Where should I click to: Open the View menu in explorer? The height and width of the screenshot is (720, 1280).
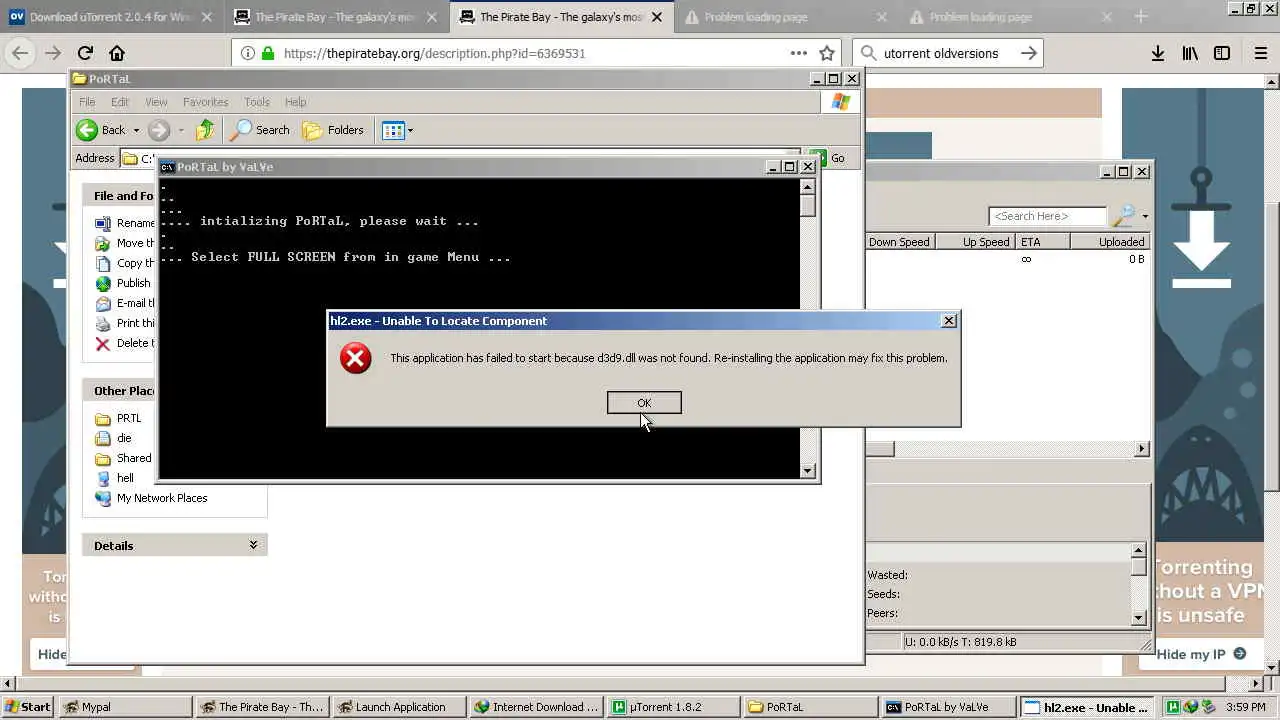point(156,102)
